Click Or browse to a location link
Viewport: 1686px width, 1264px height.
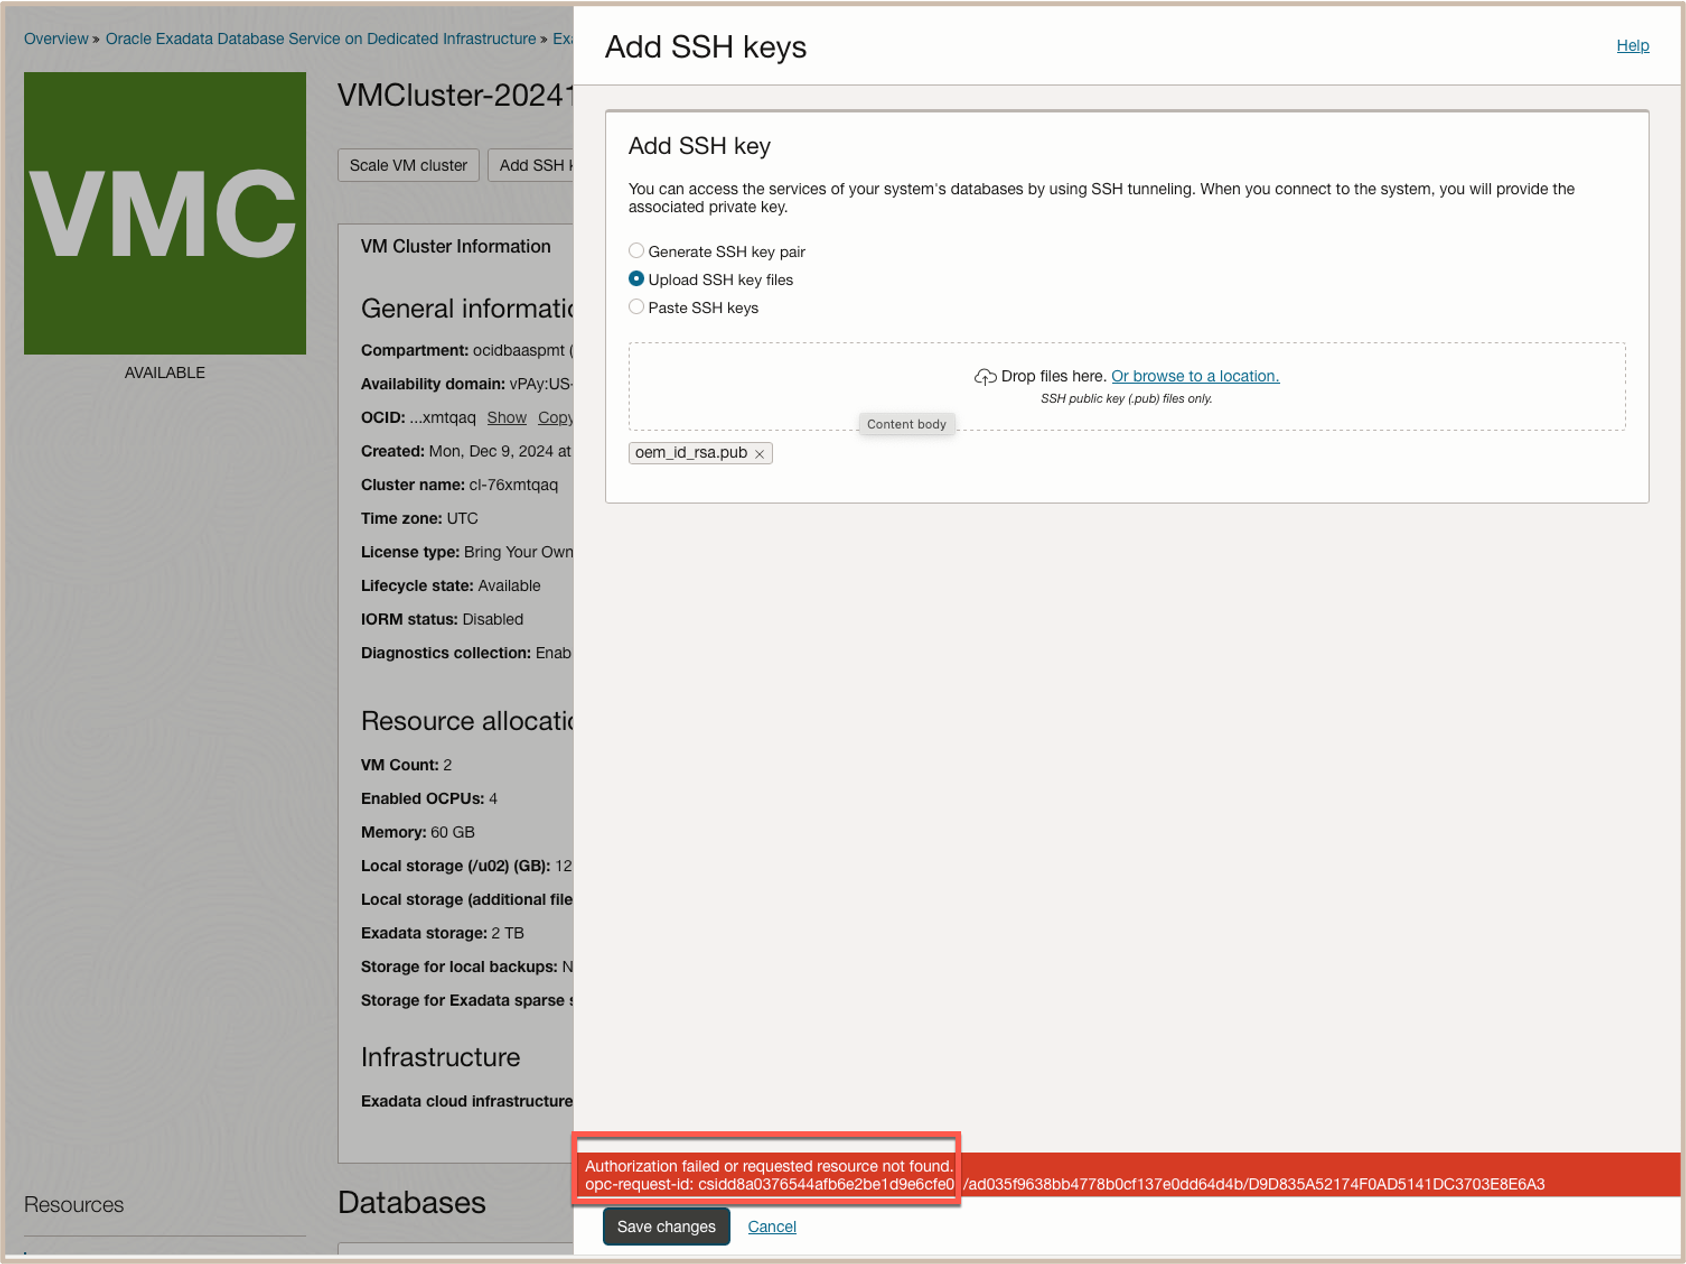point(1195,376)
